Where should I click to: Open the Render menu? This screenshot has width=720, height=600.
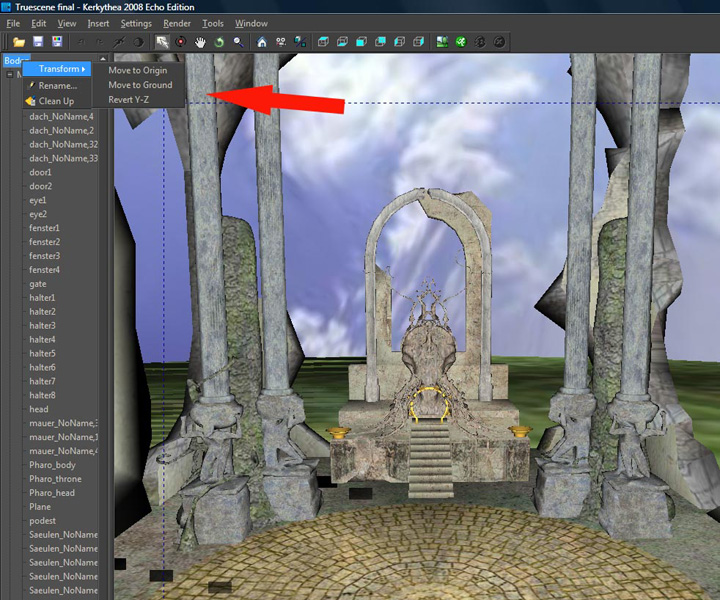(x=177, y=23)
